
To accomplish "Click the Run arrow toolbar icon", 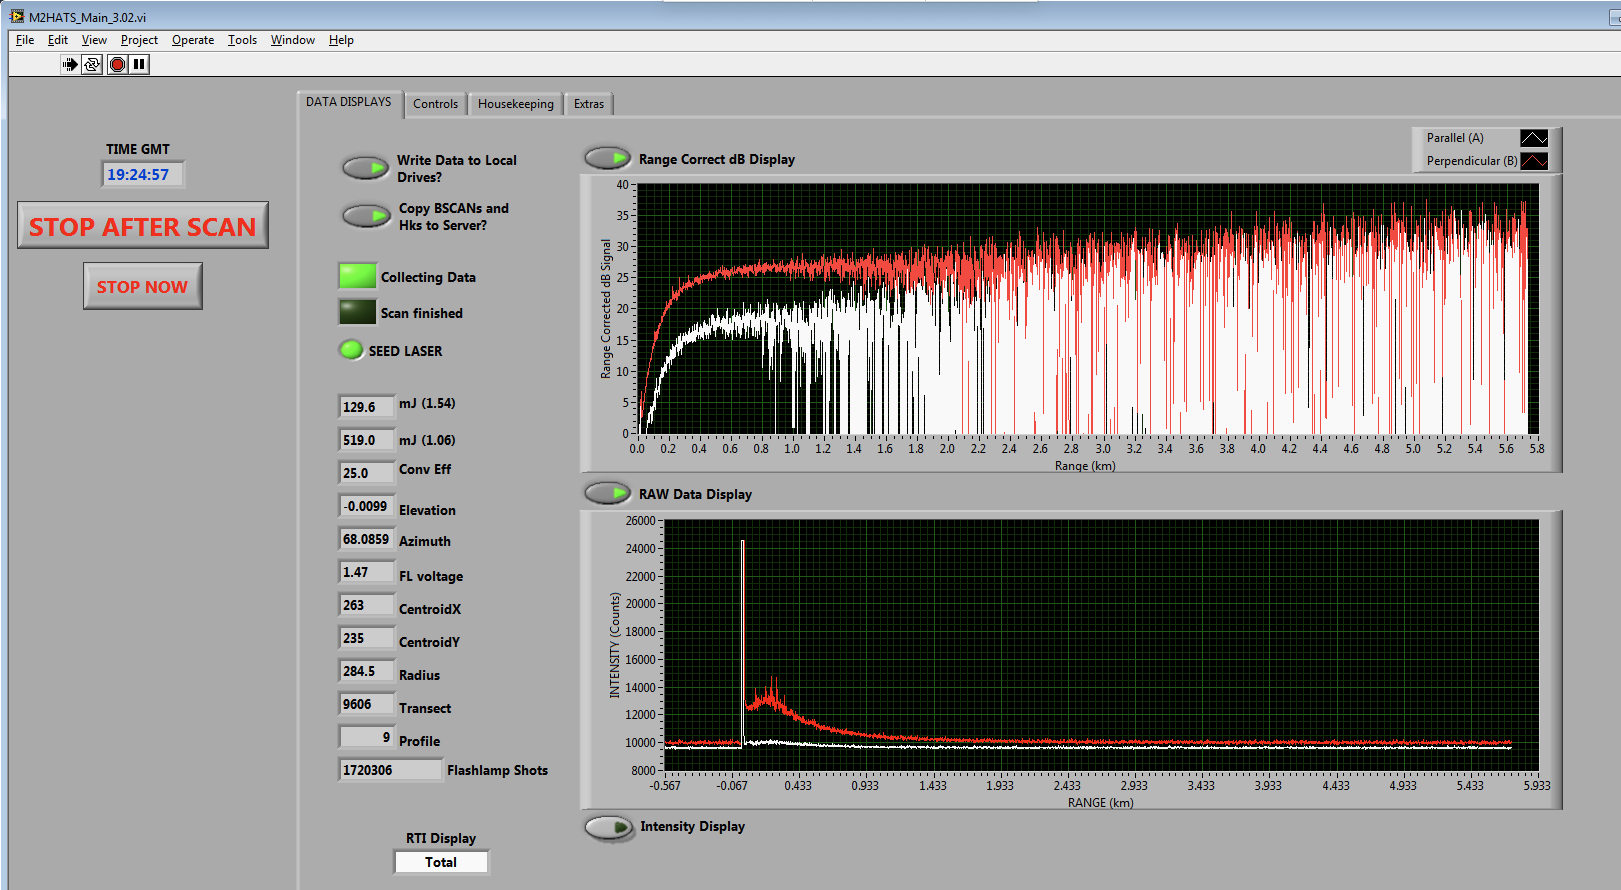I will [69, 64].
